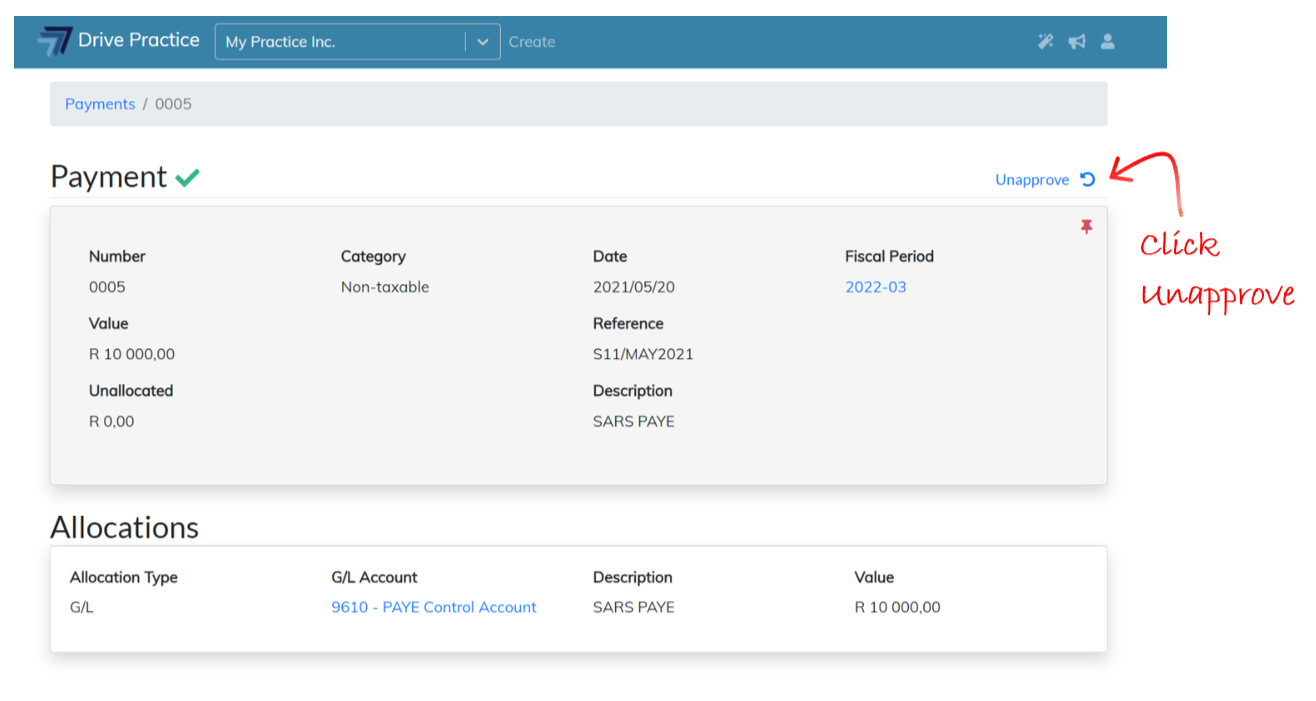The height and width of the screenshot is (701, 1316).
Task: Click the Fiscal Period label
Action: click(889, 256)
